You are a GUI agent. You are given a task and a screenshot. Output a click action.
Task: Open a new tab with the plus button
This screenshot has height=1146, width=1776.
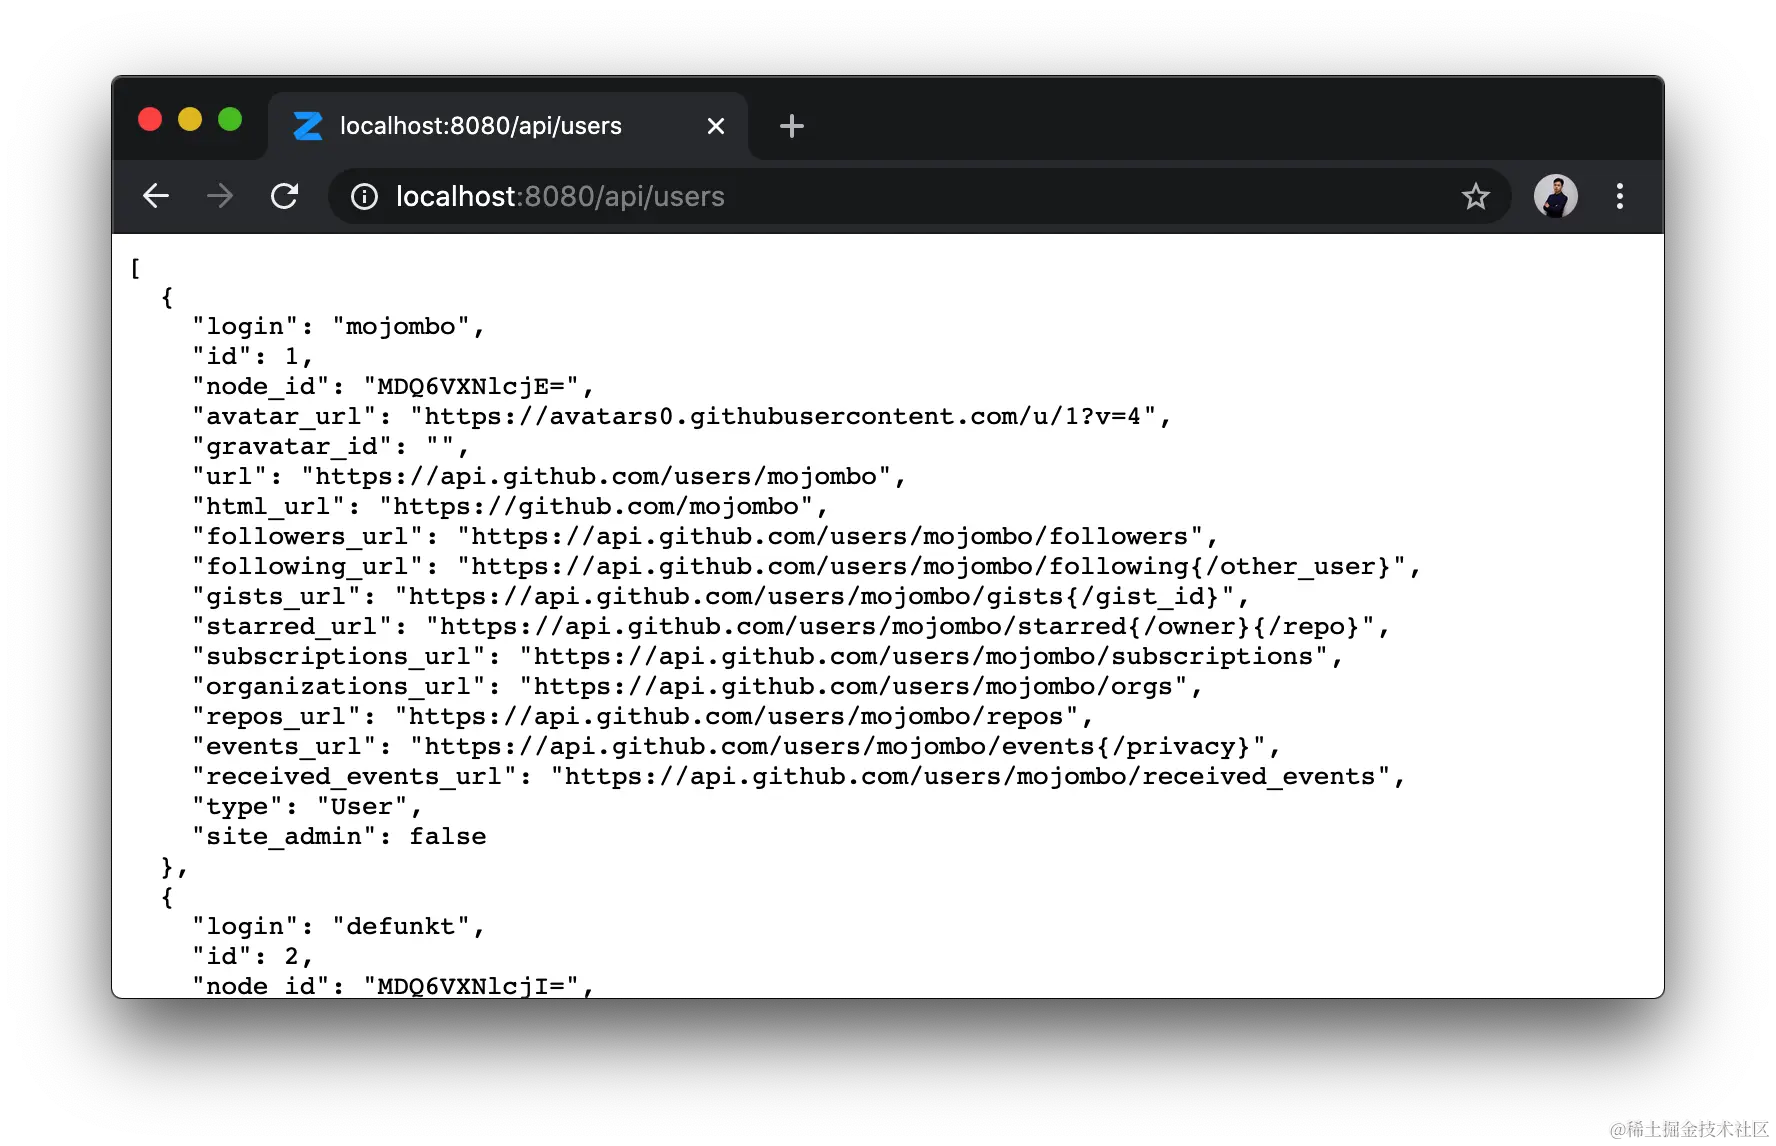[792, 126]
